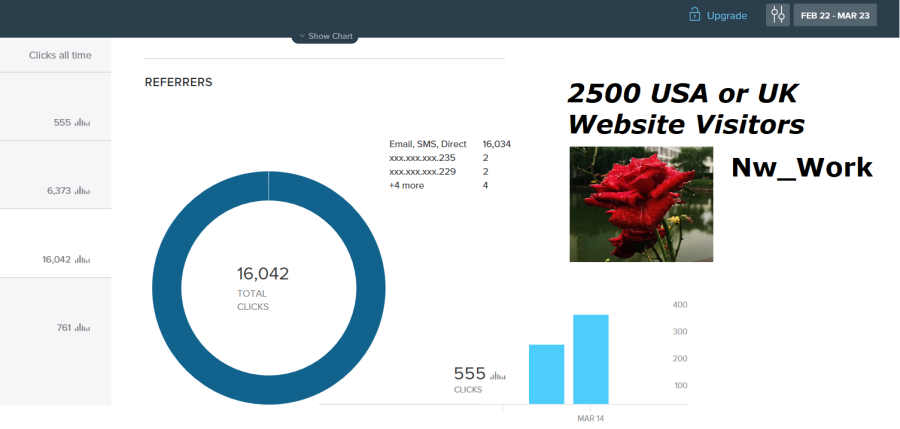Expand the Show Chart toggle

(x=325, y=36)
